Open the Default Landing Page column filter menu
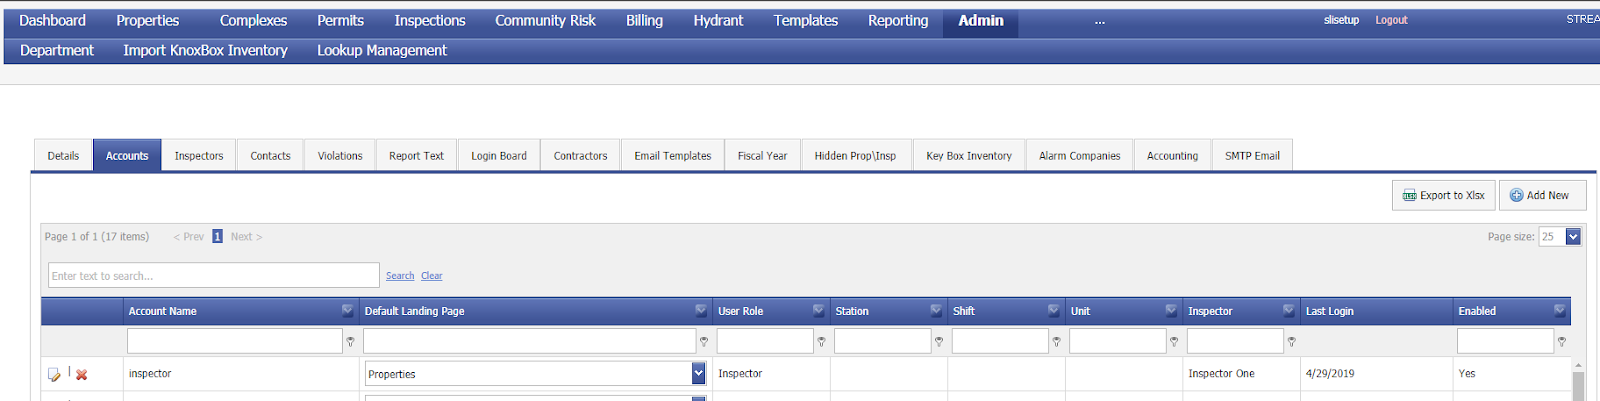Image resolution: width=1600 pixels, height=401 pixels. tap(701, 311)
